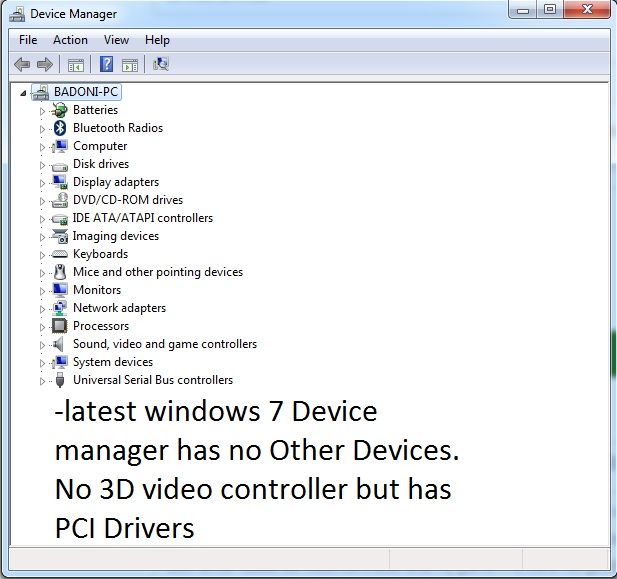Expand the Computer node arrow
Image resolution: width=617 pixels, height=579 pixels.
(42, 147)
